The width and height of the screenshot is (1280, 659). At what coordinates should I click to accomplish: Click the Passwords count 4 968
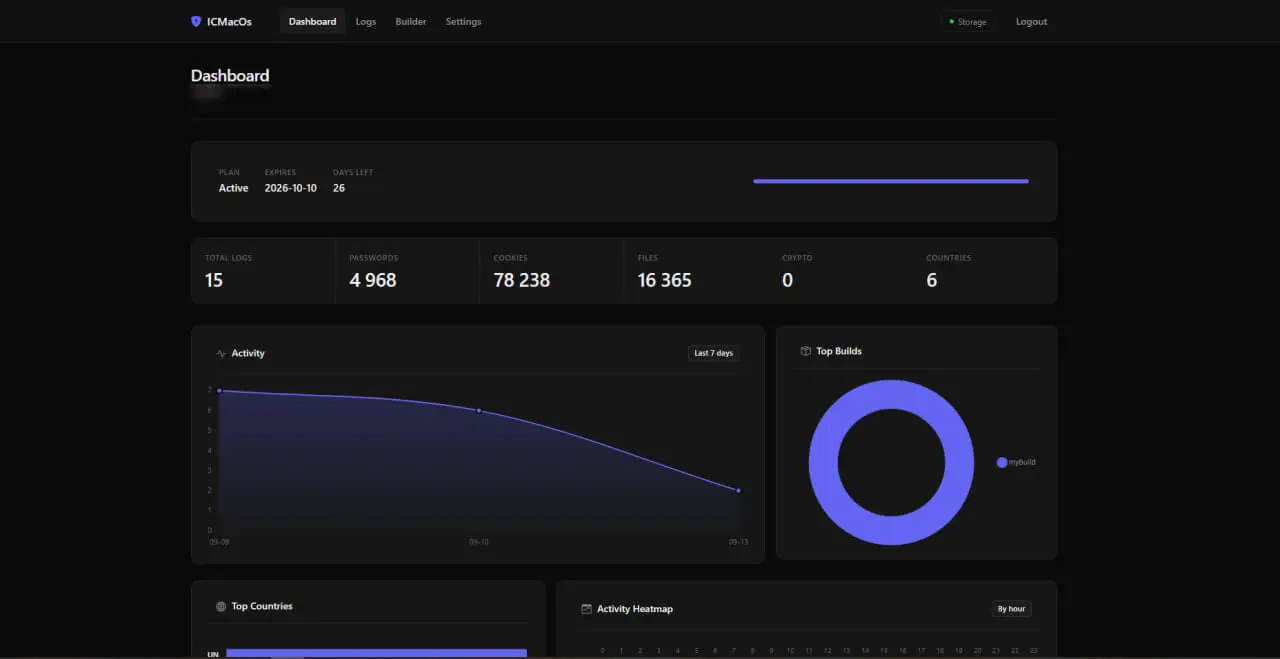(x=373, y=280)
